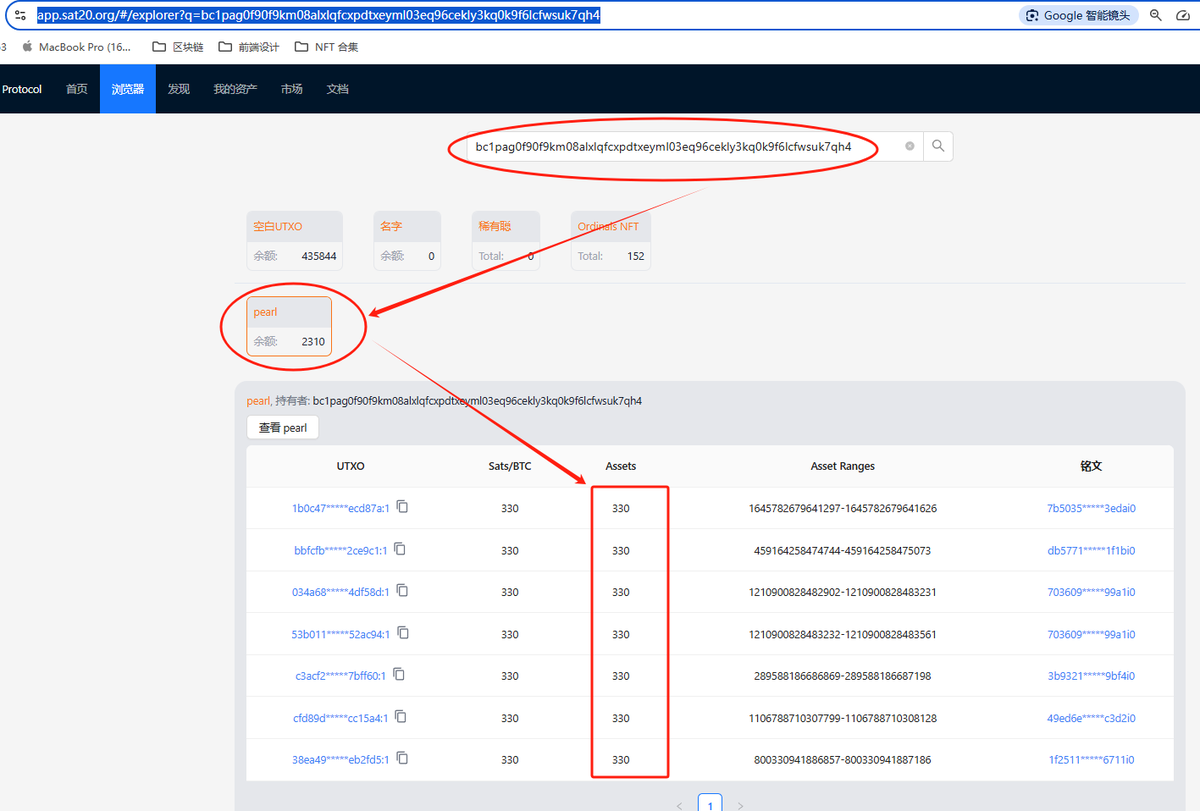The image size is (1200, 811).
Task: Copy UTXO cfd89d*****cc15a4:1 via copy icon
Action: coord(400,717)
